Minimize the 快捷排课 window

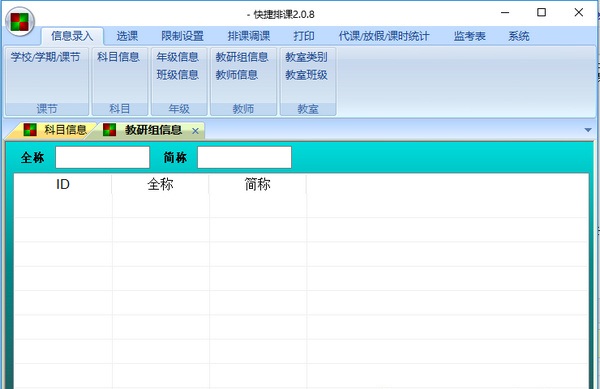pos(505,13)
